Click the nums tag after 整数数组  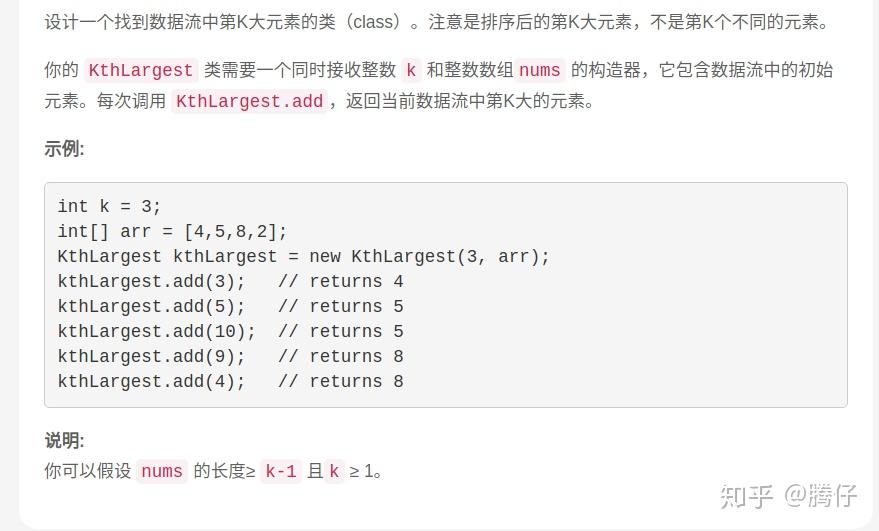539,70
